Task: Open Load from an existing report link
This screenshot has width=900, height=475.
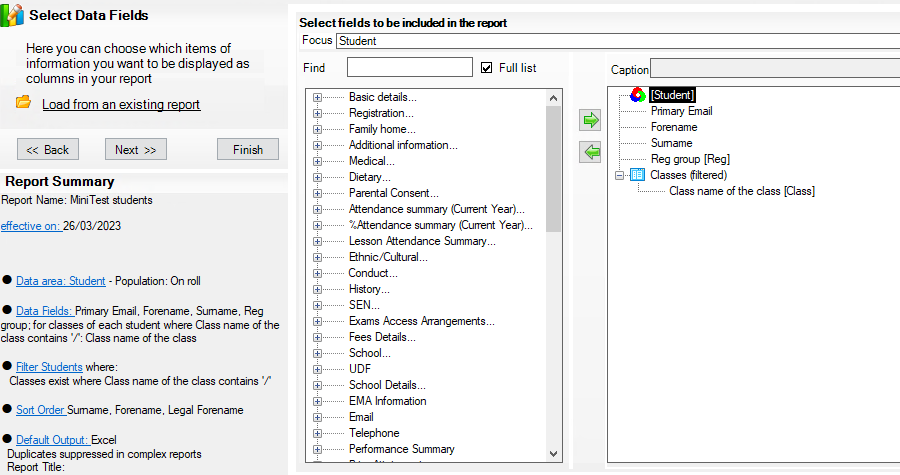Action: pos(121,104)
